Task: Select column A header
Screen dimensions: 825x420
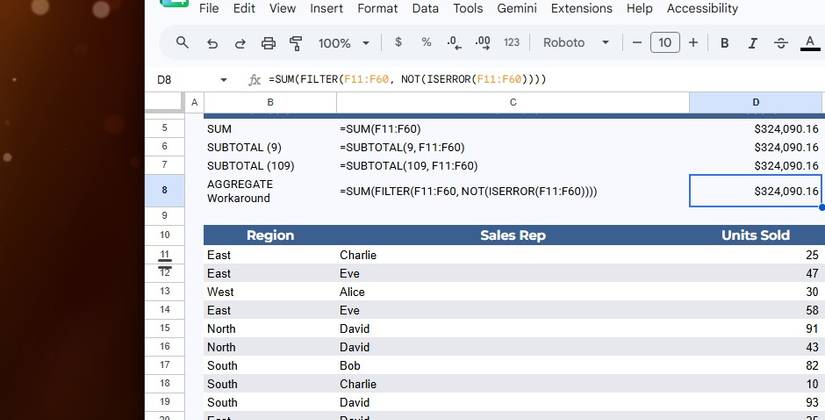Action: [194, 103]
